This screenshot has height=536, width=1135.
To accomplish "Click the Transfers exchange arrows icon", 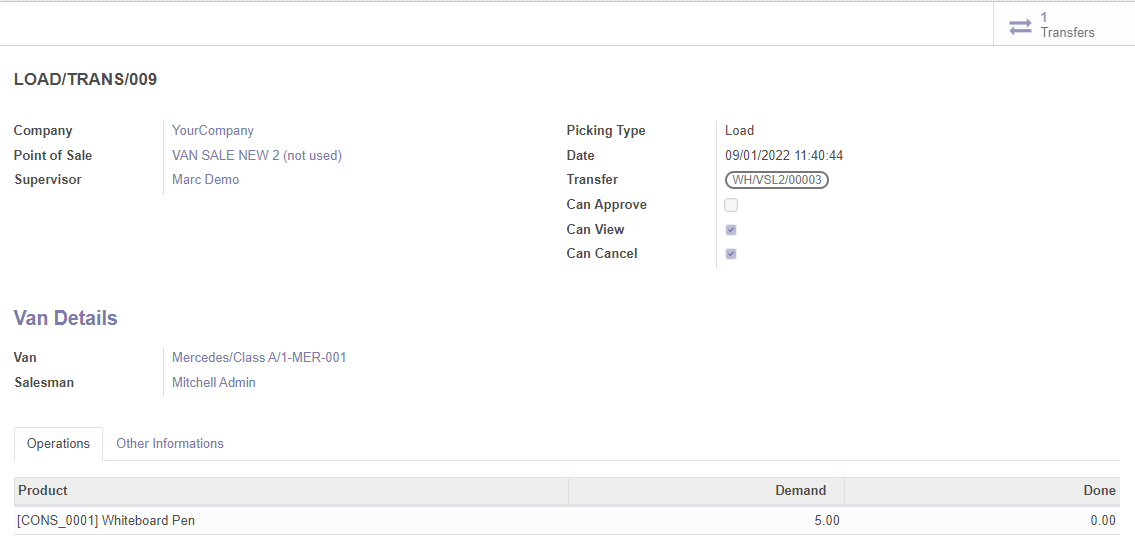I will [1020, 27].
